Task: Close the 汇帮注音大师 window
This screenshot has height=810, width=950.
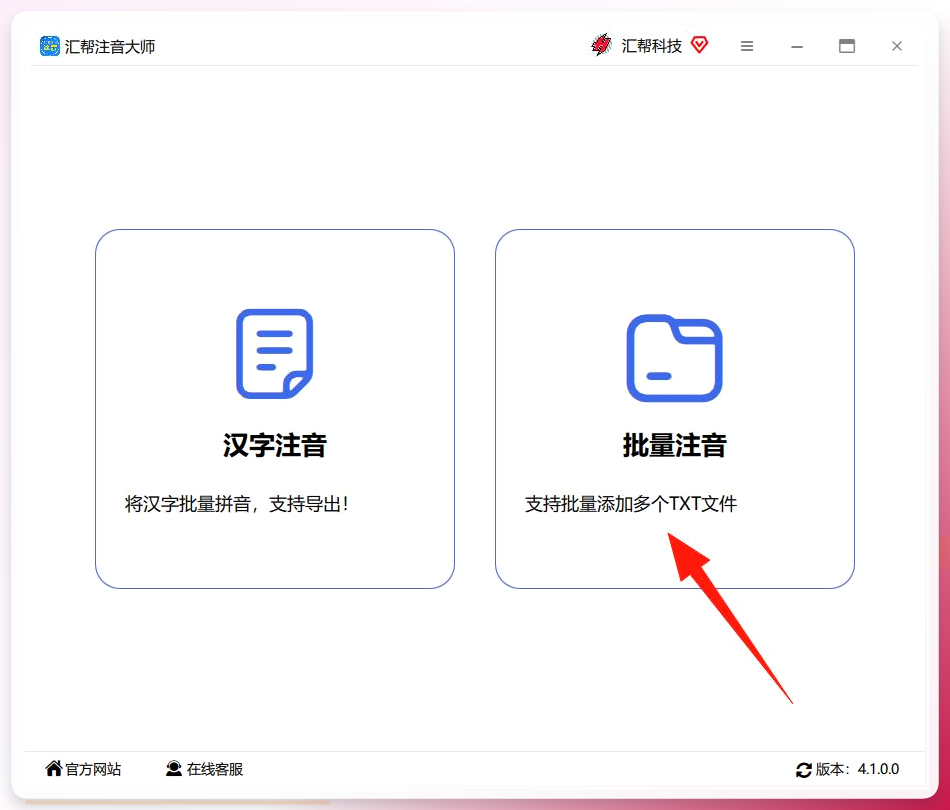Action: click(x=897, y=46)
